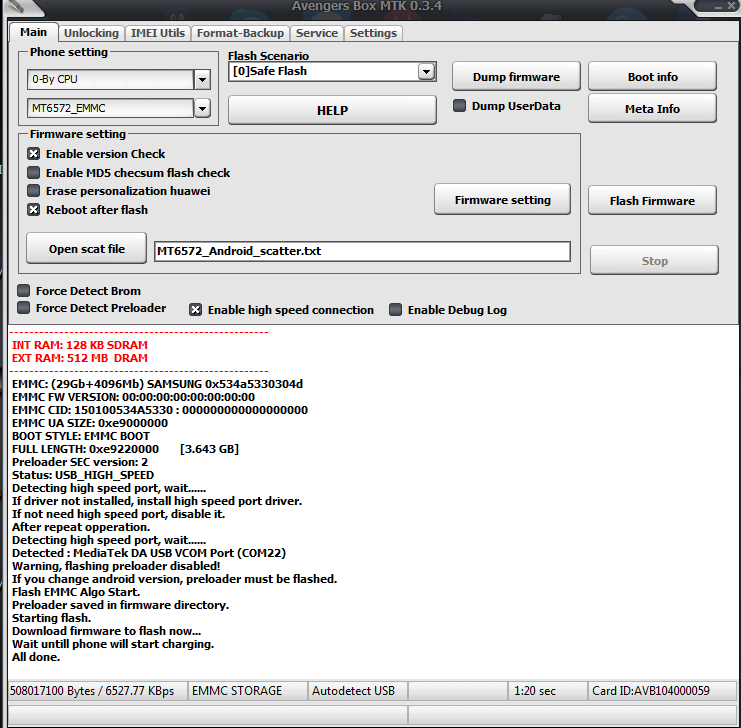Click the EMMC CID log line

(x=160, y=410)
